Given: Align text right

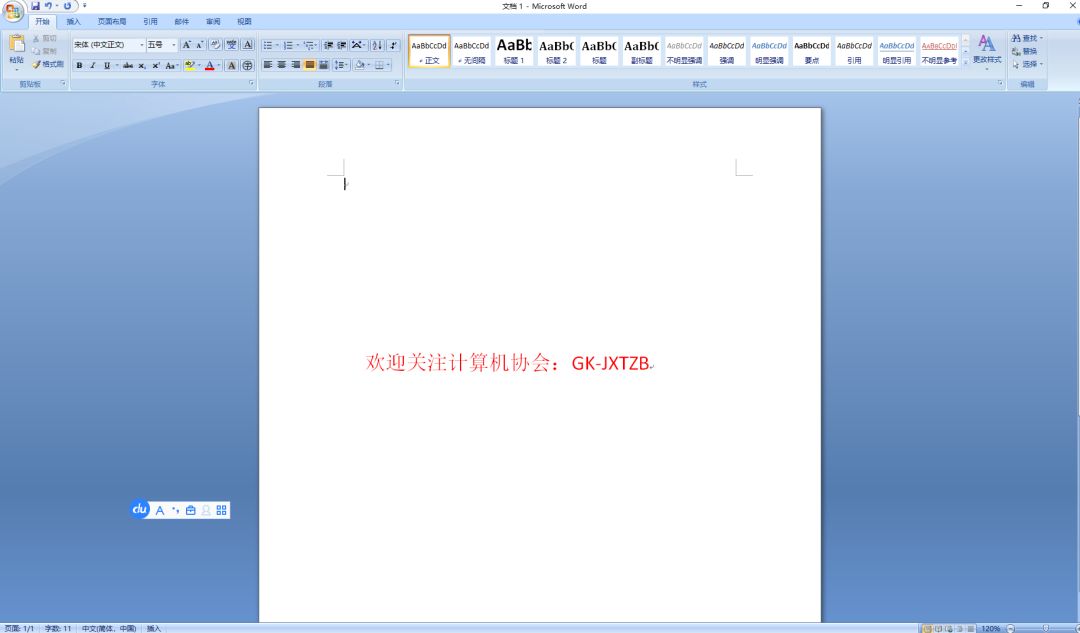Looking at the screenshot, I should [295, 65].
